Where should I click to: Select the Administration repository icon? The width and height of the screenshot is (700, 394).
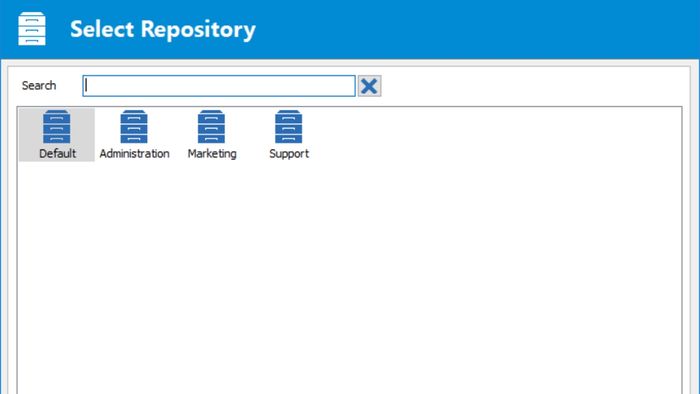click(x=134, y=127)
